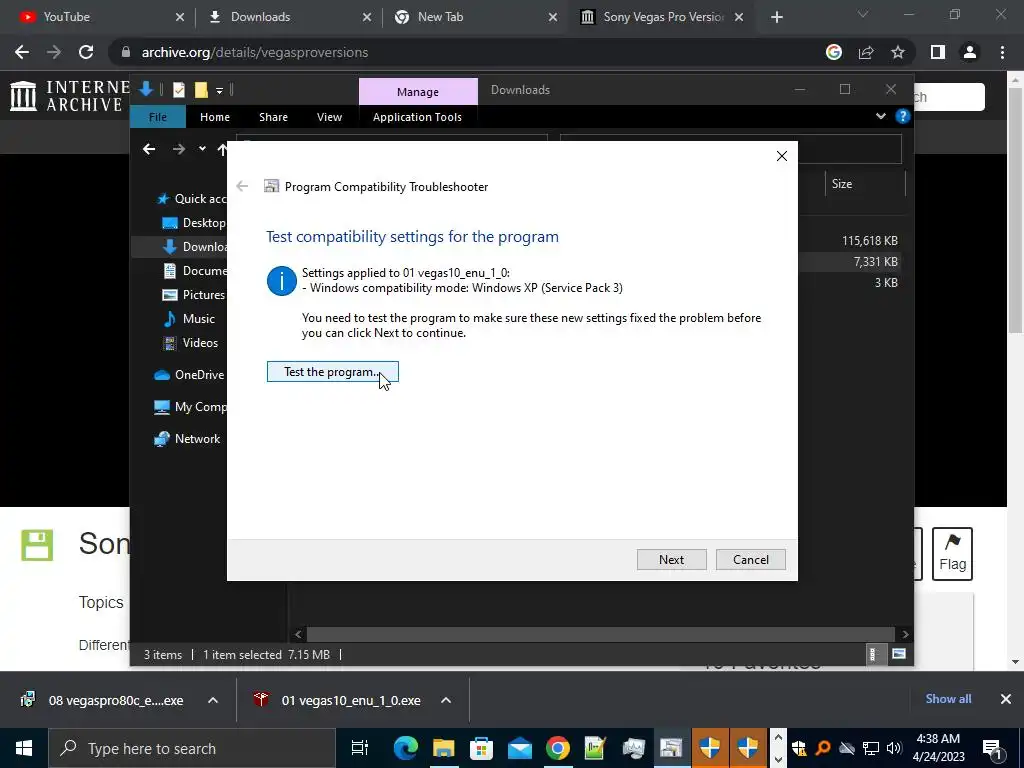The image size is (1024, 768).
Task: Open Documents in navigation pane
Action: (194, 270)
